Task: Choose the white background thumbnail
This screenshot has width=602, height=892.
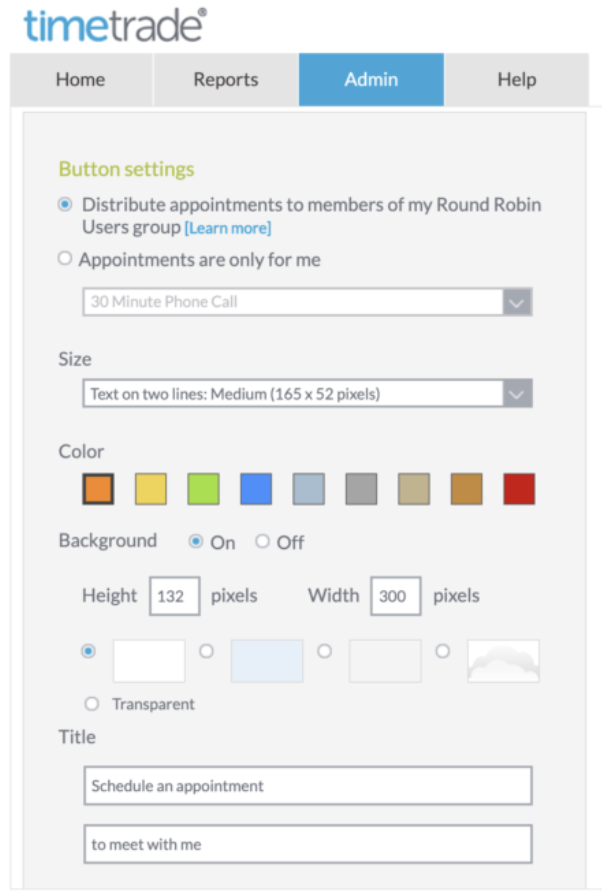Action: [x=149, y=660]
